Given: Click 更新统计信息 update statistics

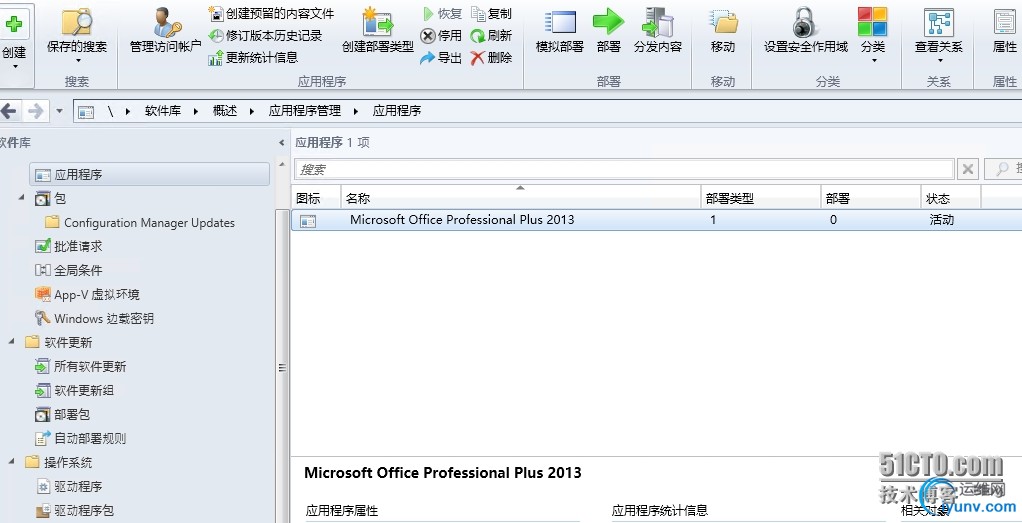Looking at the screenshot, I should (253, 57).
